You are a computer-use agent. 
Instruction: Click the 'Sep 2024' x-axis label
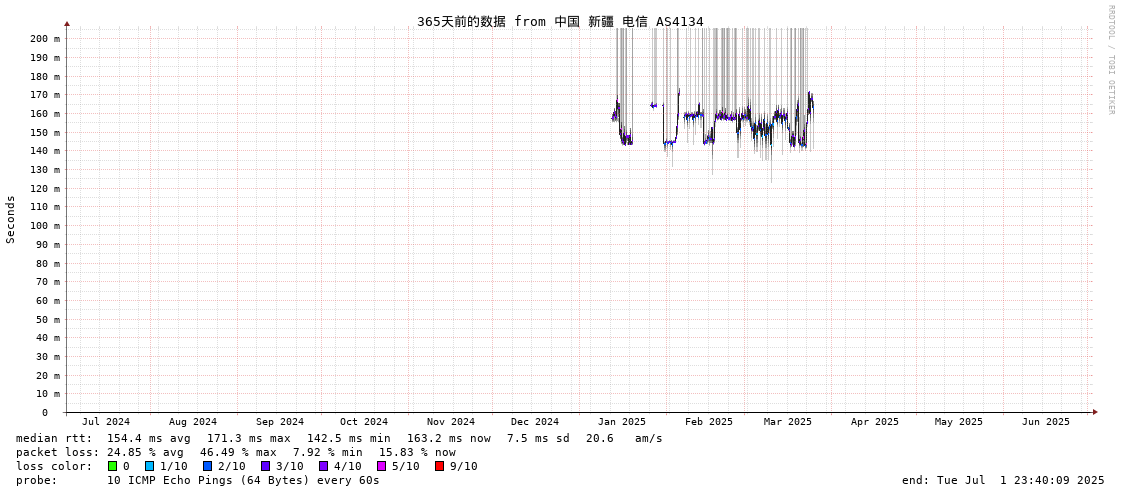(x=280, y=422)
